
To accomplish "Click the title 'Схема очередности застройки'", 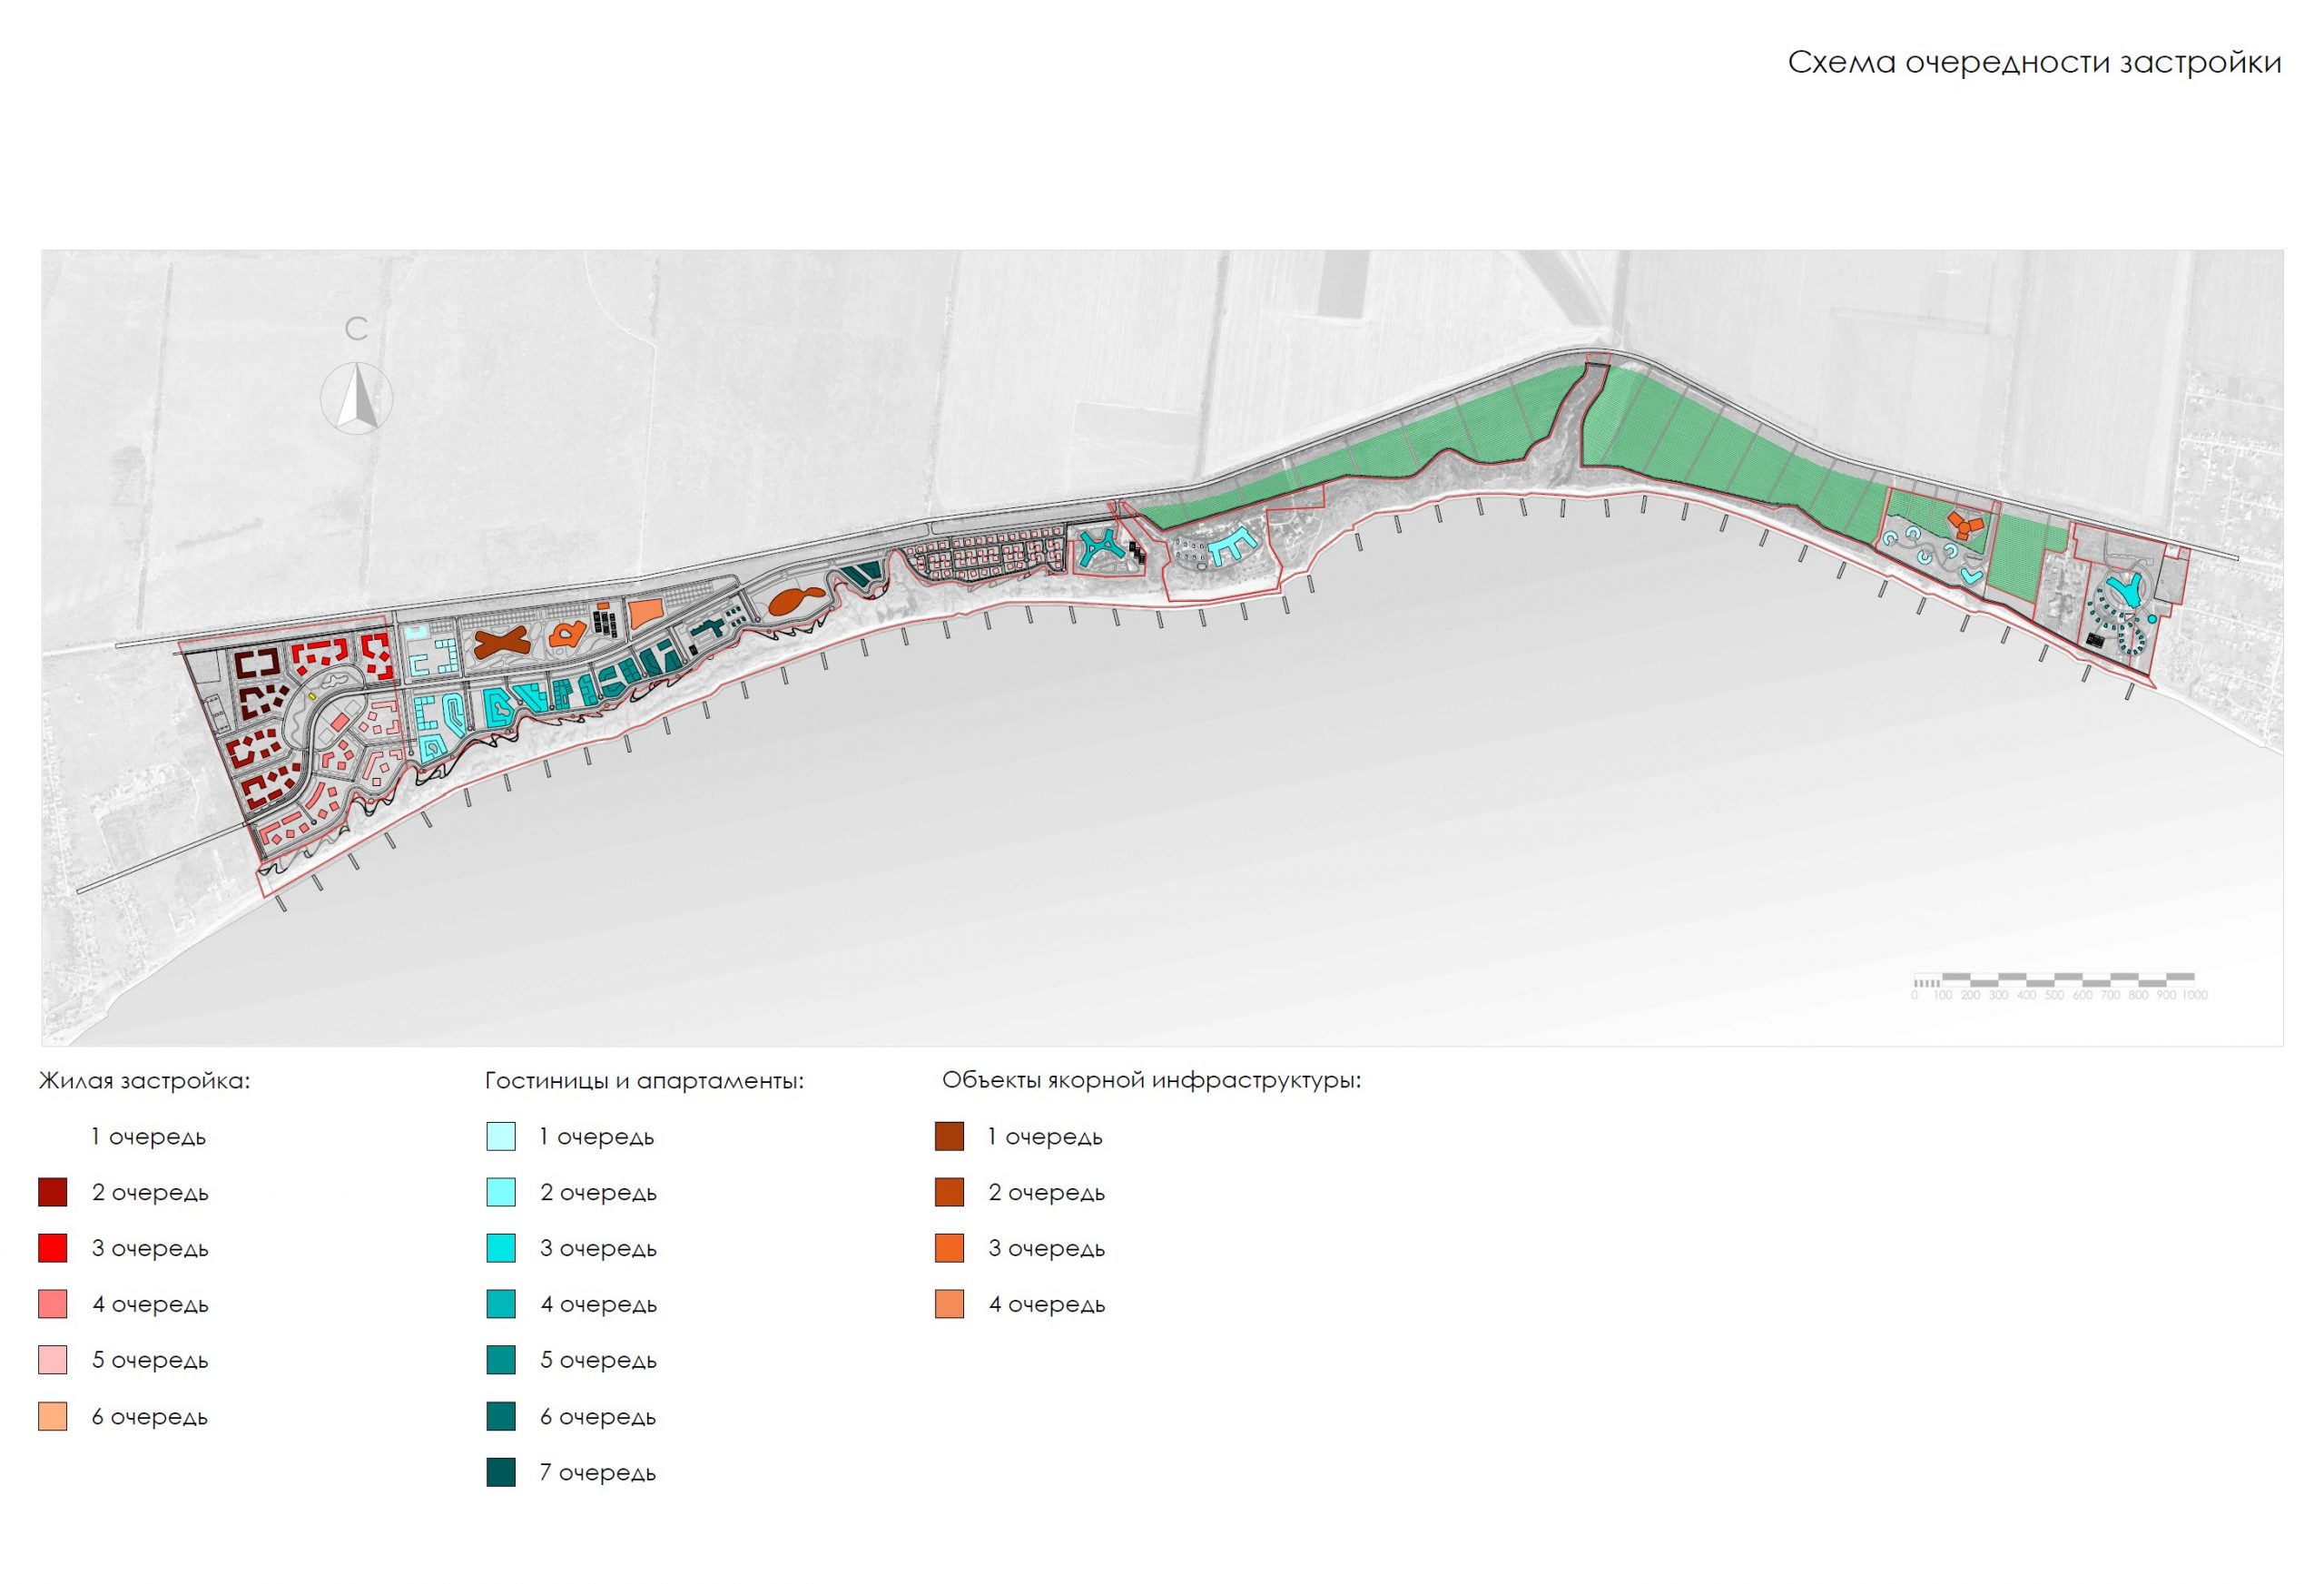I will (2034, 63).
